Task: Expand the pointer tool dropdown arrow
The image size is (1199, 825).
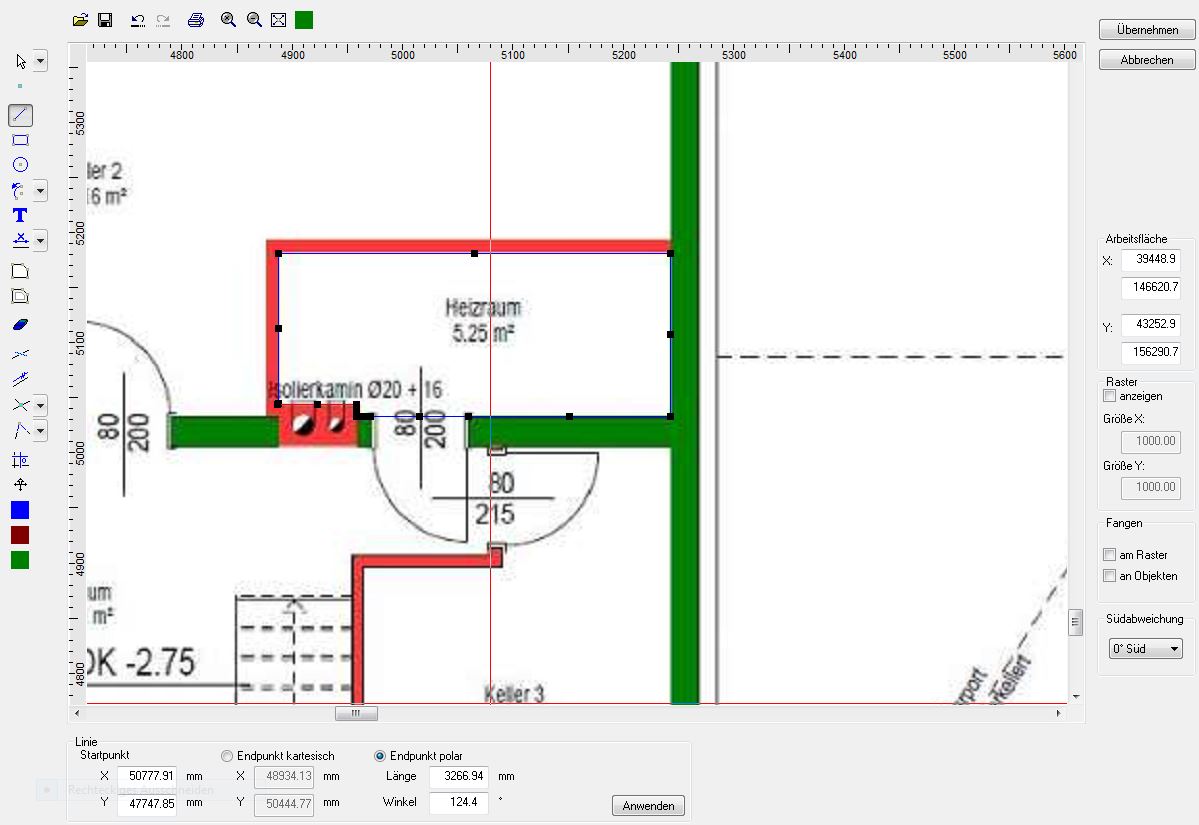Action: (x=40, y=62)
